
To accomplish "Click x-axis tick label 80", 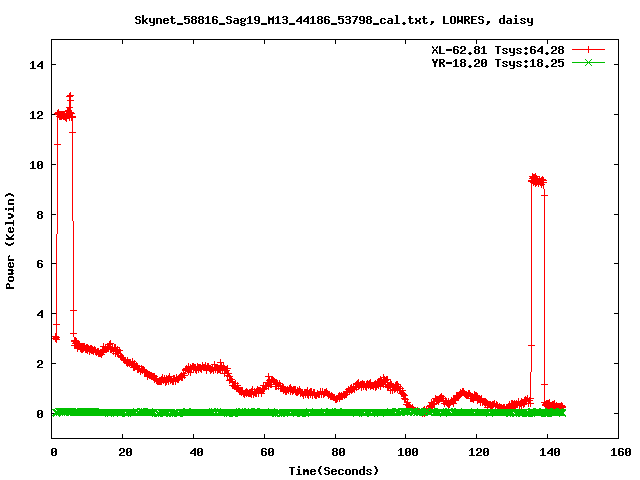I will tap(338, 452).
